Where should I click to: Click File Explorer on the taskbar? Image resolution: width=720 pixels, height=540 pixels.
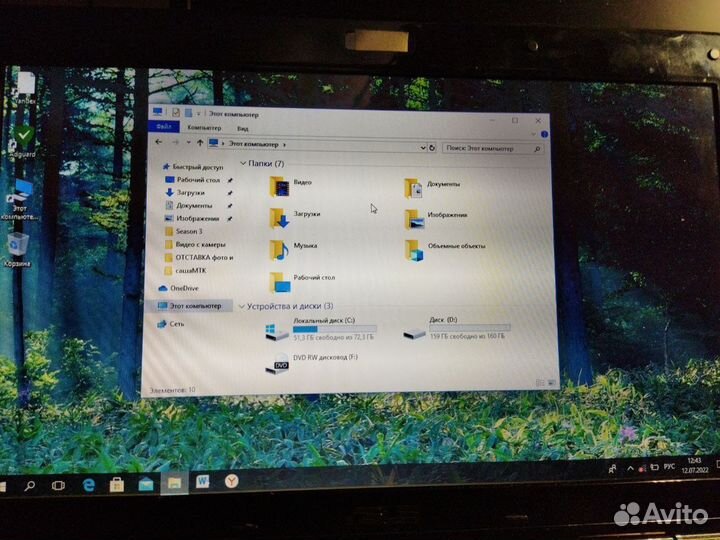point(174,483)
